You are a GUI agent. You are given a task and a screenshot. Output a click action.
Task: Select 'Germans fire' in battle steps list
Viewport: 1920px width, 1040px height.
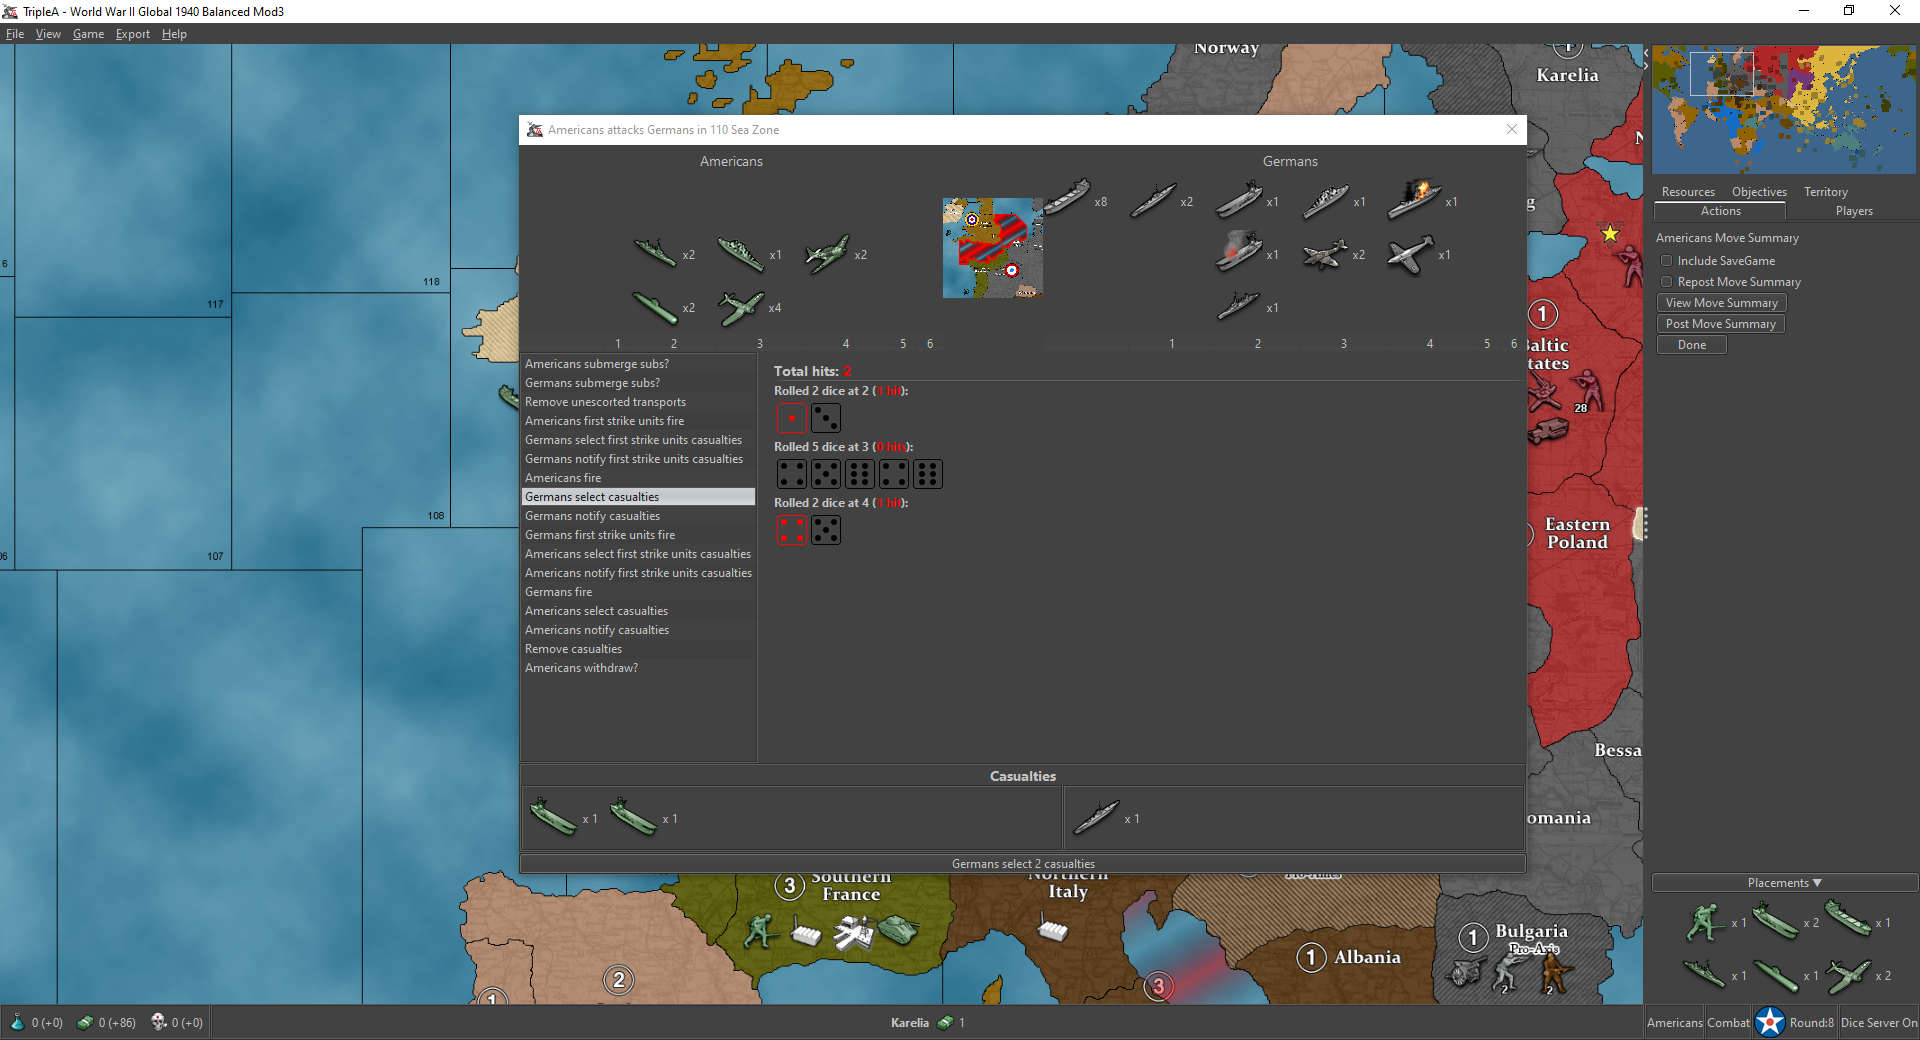(x=559, y=592)
